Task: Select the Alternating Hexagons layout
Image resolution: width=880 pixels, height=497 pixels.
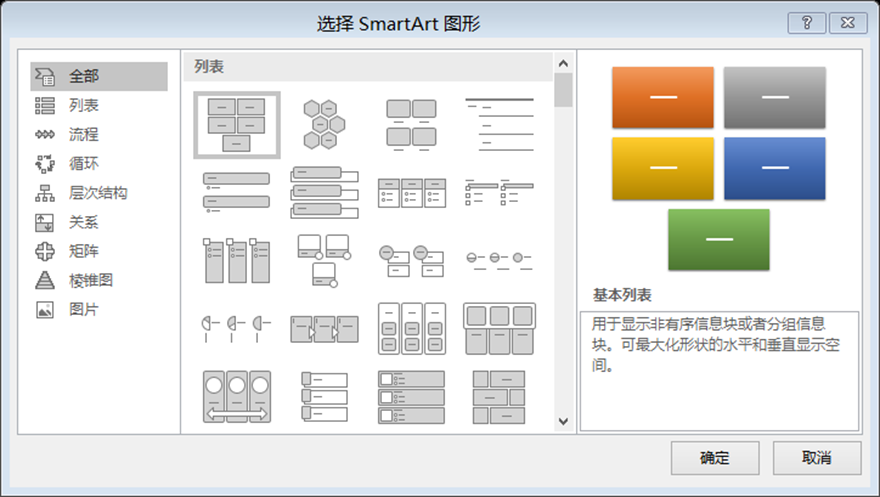Action: click(x=324, y=125)
